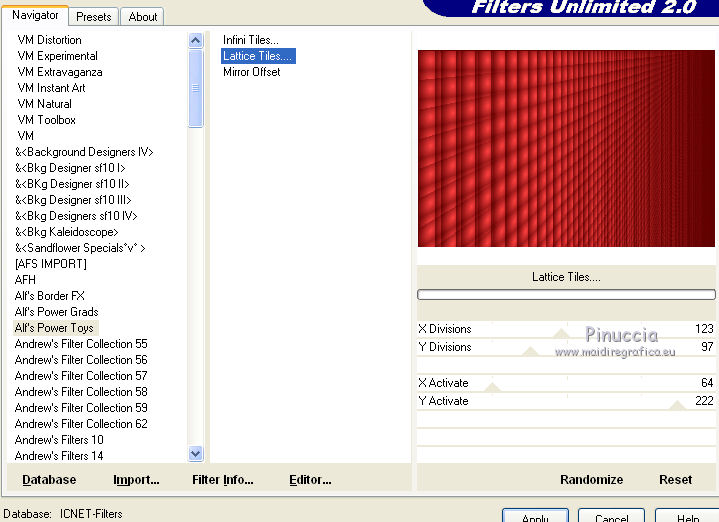Click the X Activate value 64
Screen dimensions: 719x522
coord(707,383)
